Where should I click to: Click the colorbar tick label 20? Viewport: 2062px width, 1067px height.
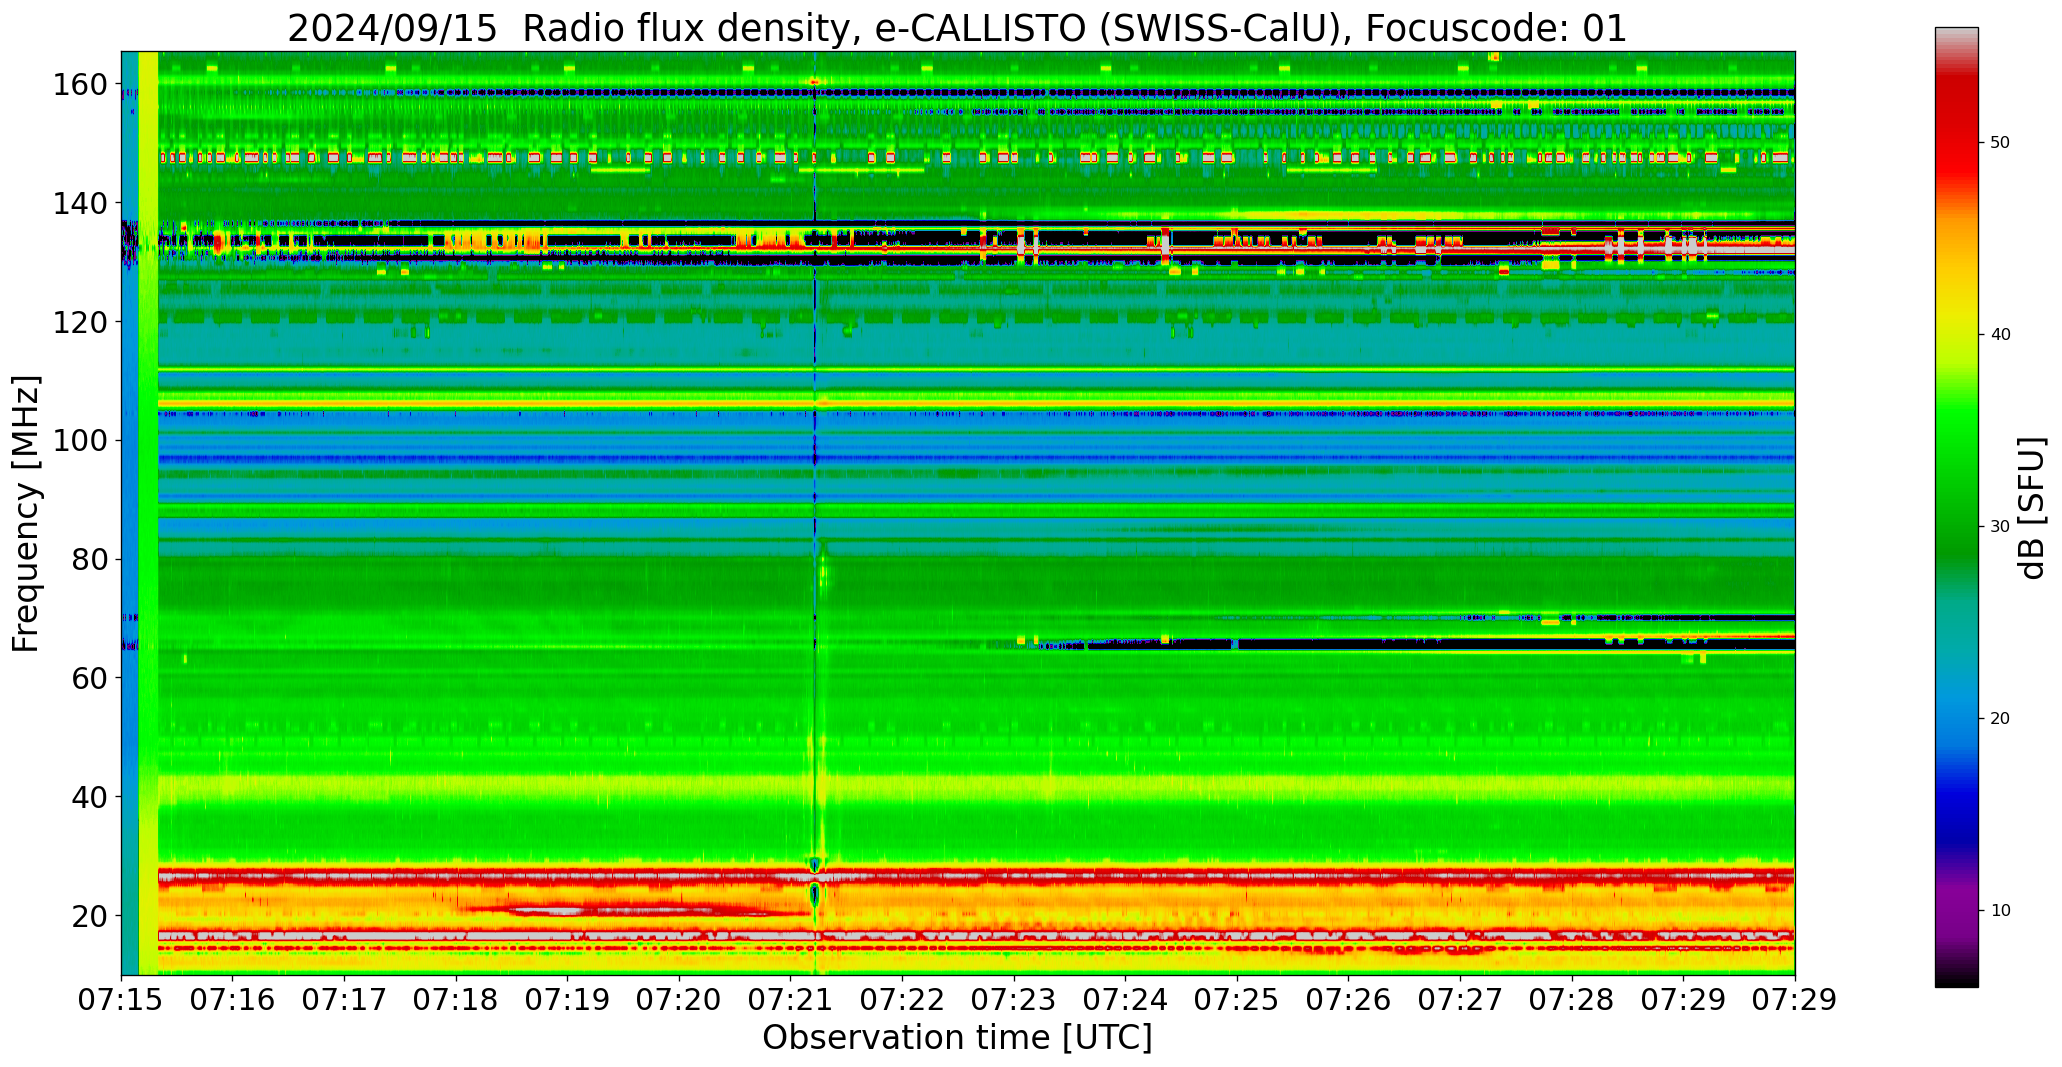tap(2000, 718)
